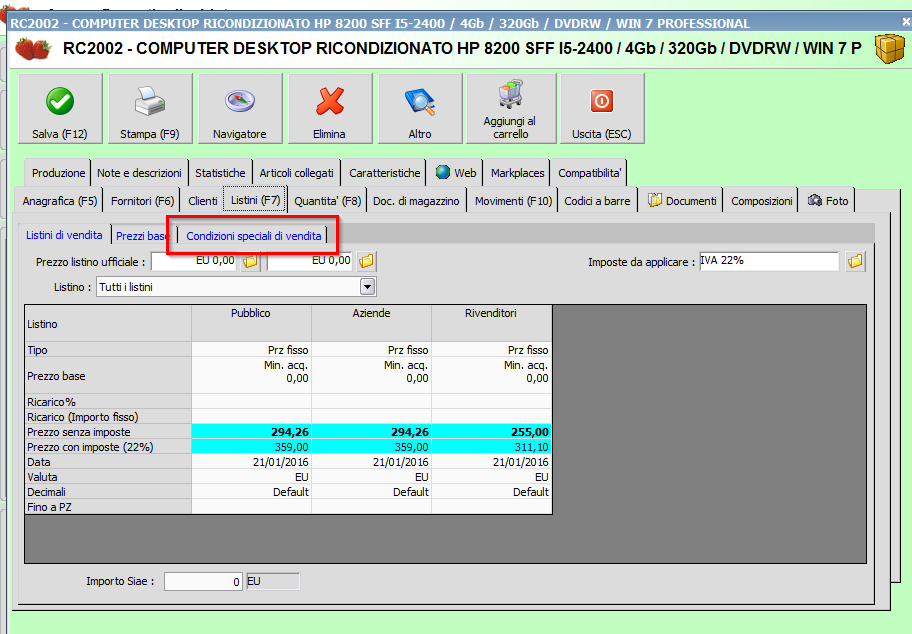Image resolution: width=912 pixels, height=634 pixels.
Task: Click the Aziende Valuta cell EU
Action: pyautogui.click(x=372, y=477)
